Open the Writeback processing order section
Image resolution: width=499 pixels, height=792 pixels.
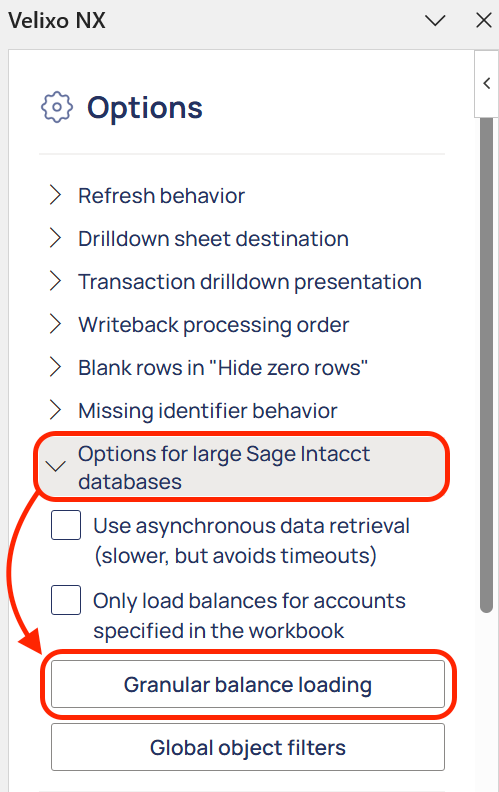(199, 325)
